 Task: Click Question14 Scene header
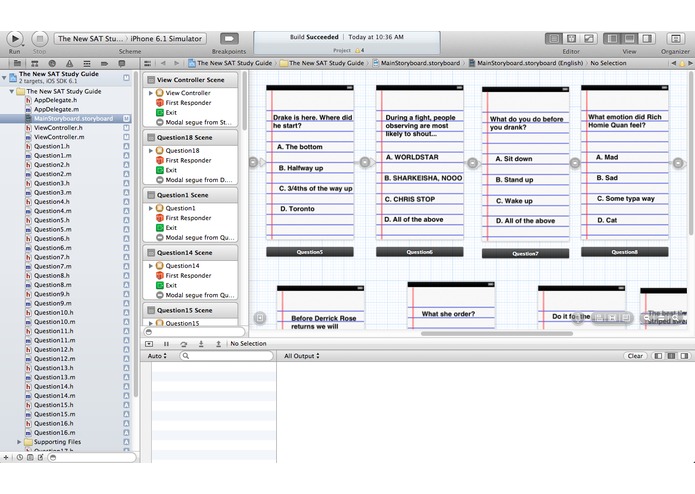coord(190,253)
